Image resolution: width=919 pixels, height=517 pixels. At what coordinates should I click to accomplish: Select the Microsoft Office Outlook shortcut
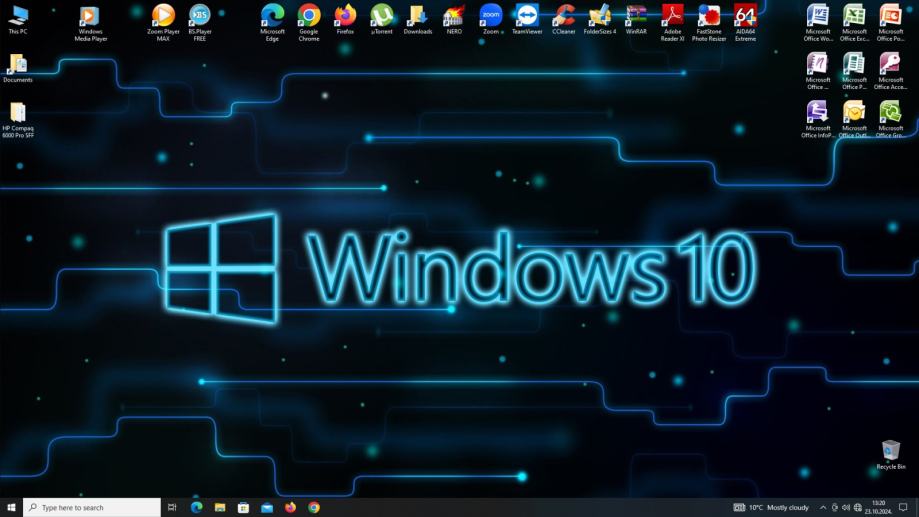click(x=854, y=120)
